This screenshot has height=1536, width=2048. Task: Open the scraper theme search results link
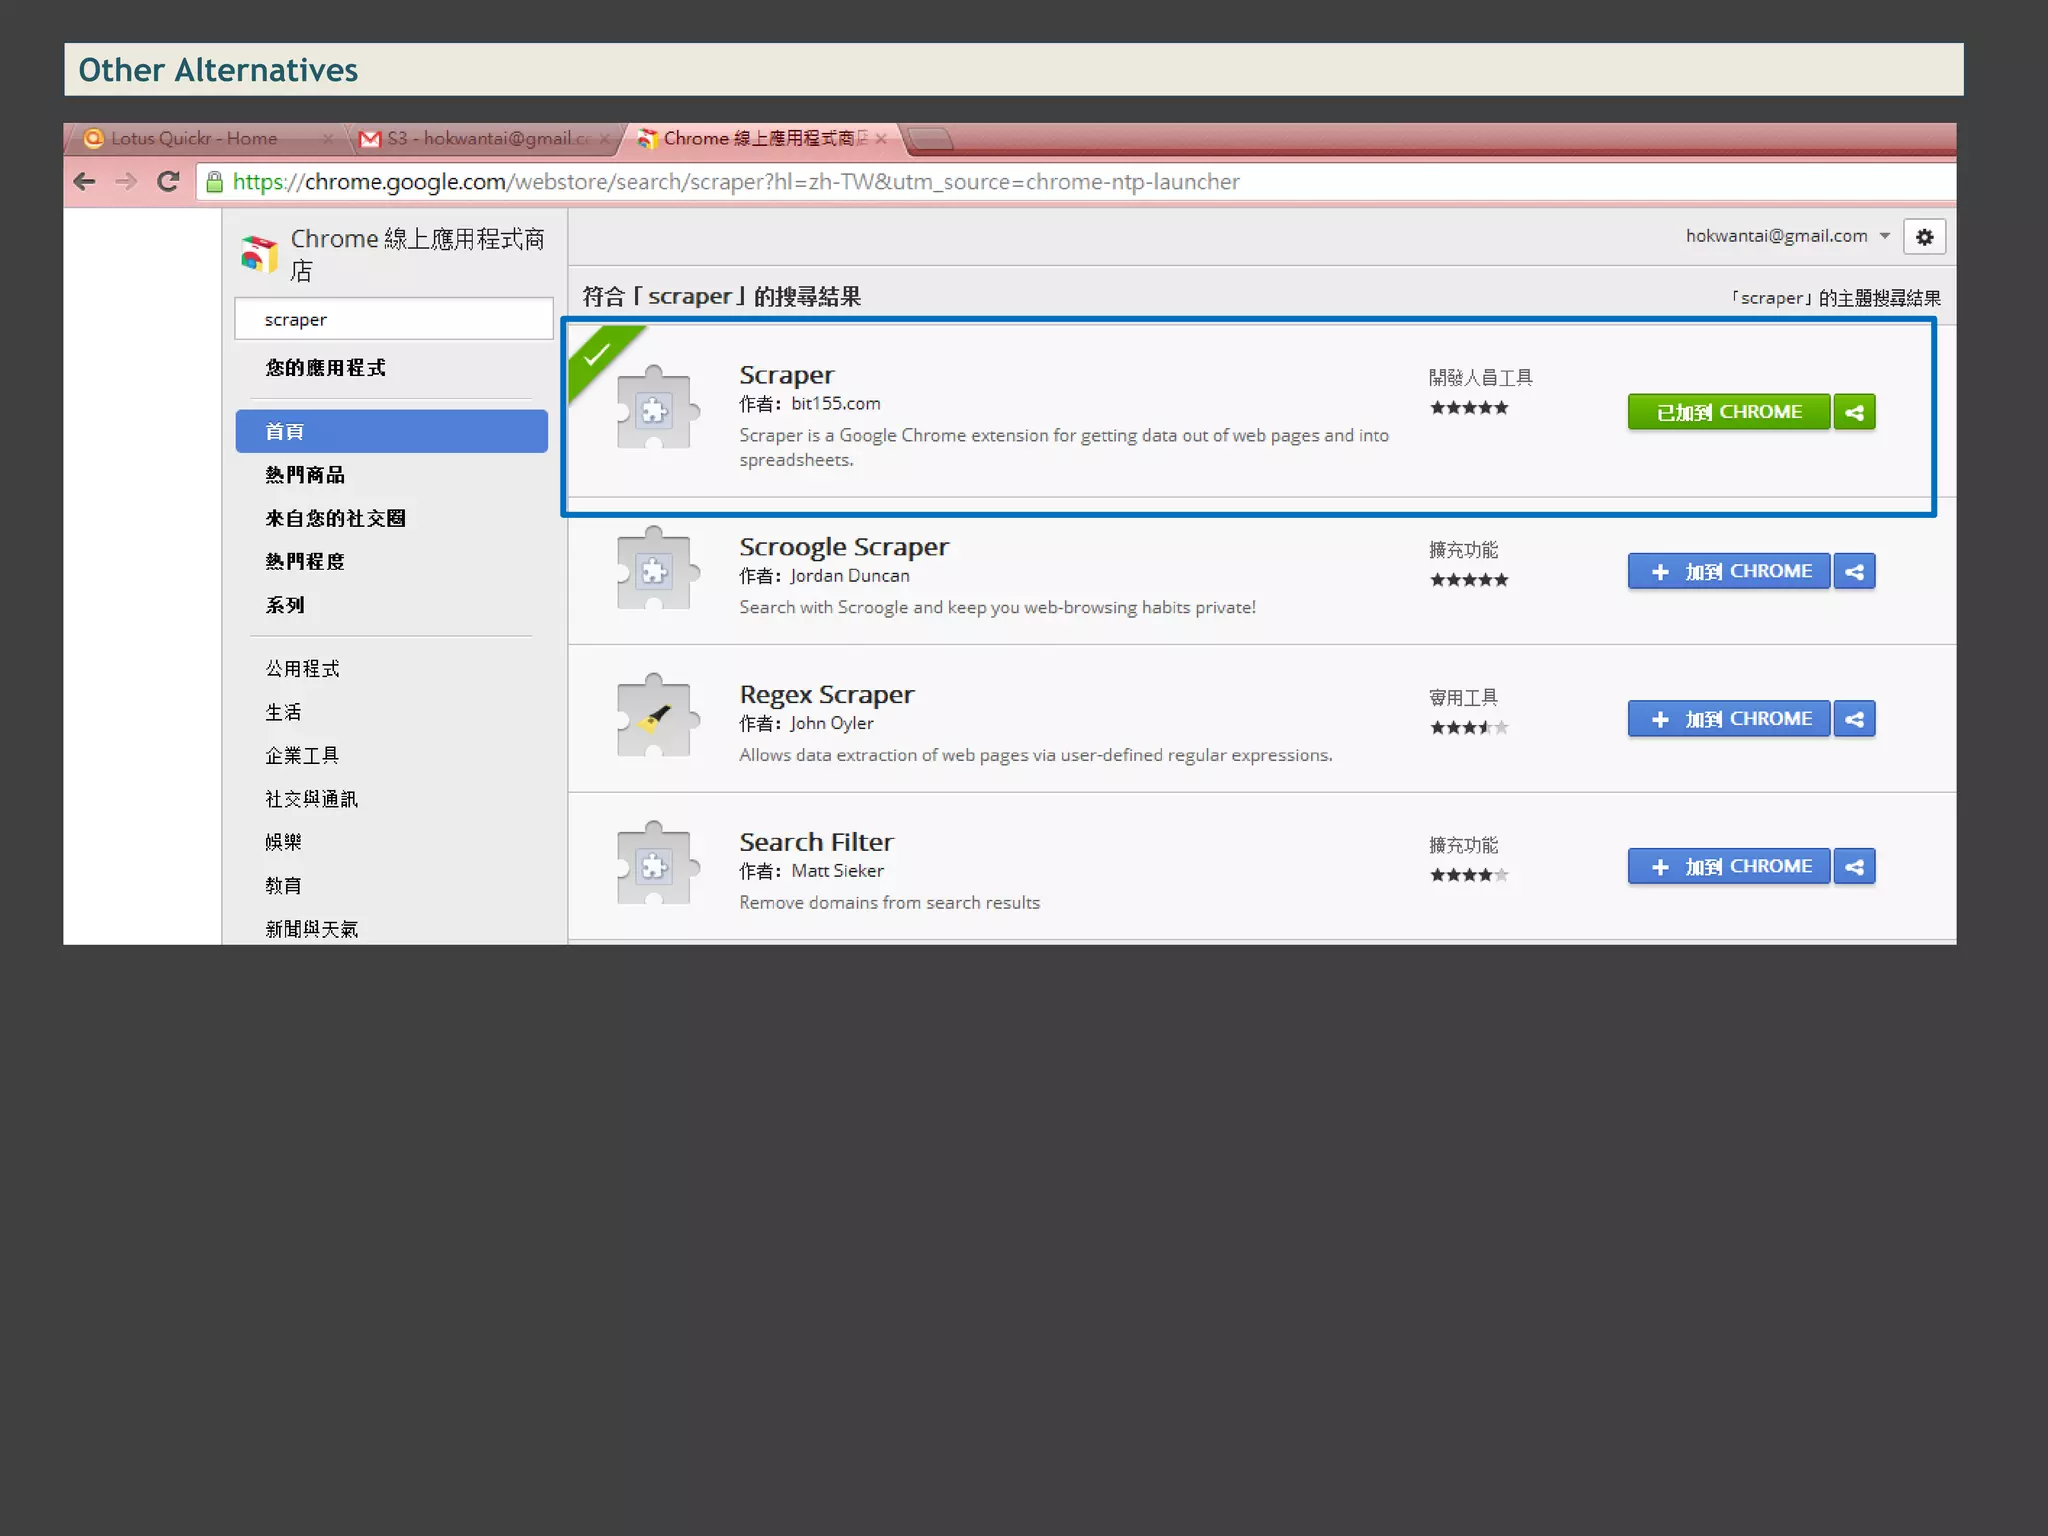point(1837,298)
